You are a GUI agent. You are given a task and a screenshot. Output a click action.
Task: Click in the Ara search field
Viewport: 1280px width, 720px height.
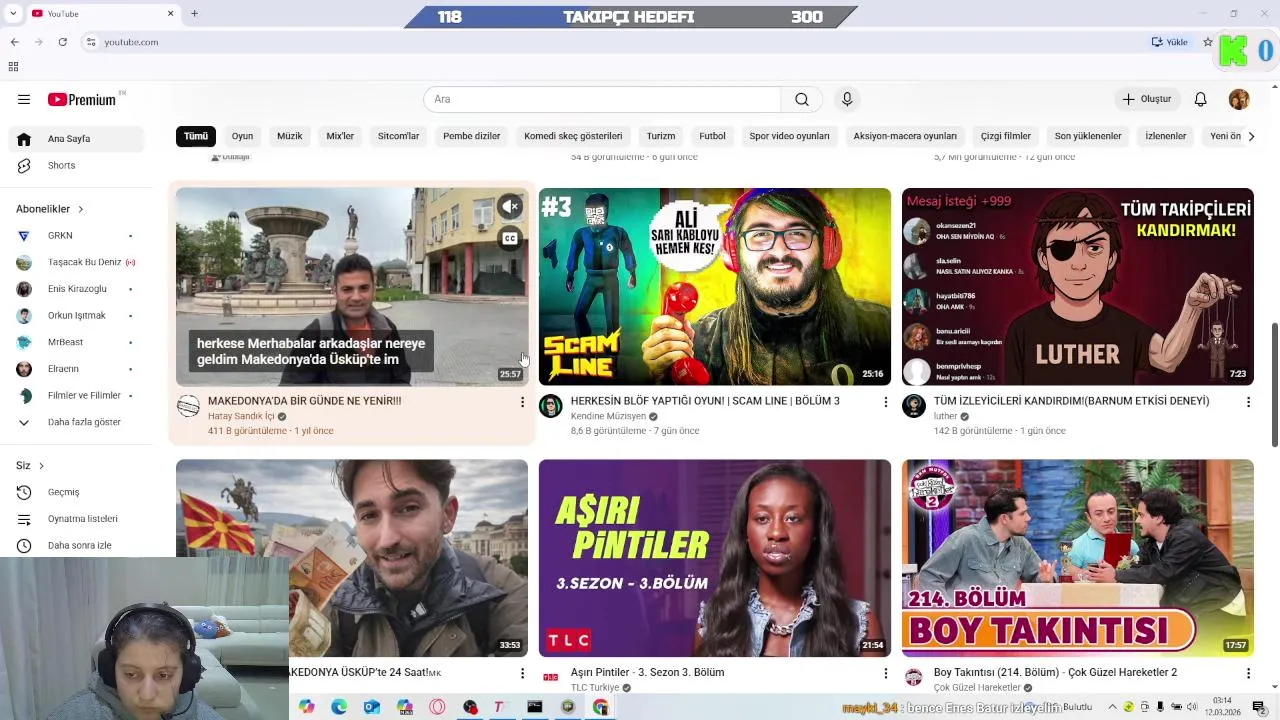click(602, 99)
